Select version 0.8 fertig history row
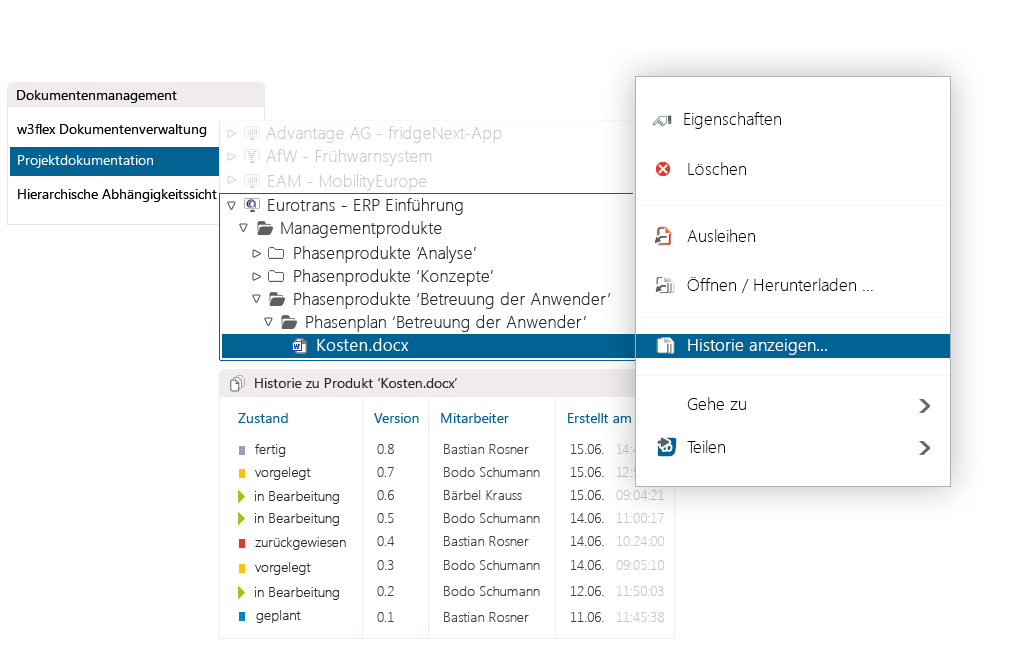Screen dimensions: 1030x660 [x=385, y=450]
